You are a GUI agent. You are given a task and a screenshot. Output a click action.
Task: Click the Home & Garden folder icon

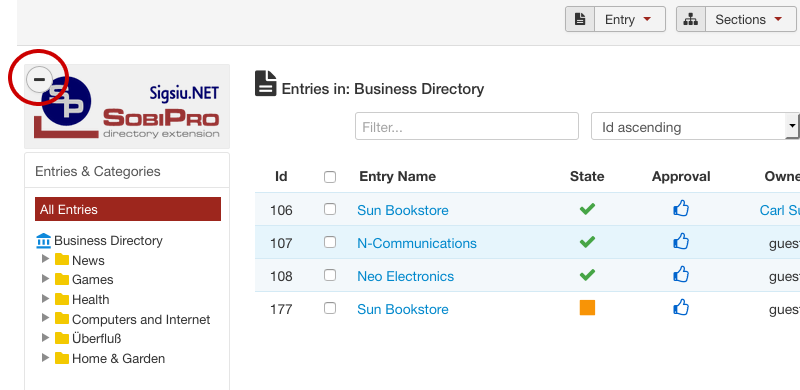point(62,357)
